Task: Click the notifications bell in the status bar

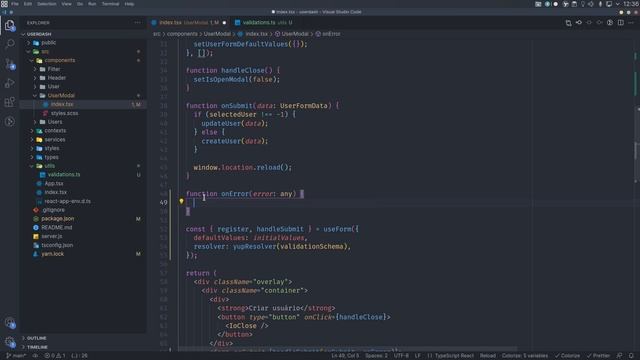Action: pyautogui.click(x=631, y=356)
